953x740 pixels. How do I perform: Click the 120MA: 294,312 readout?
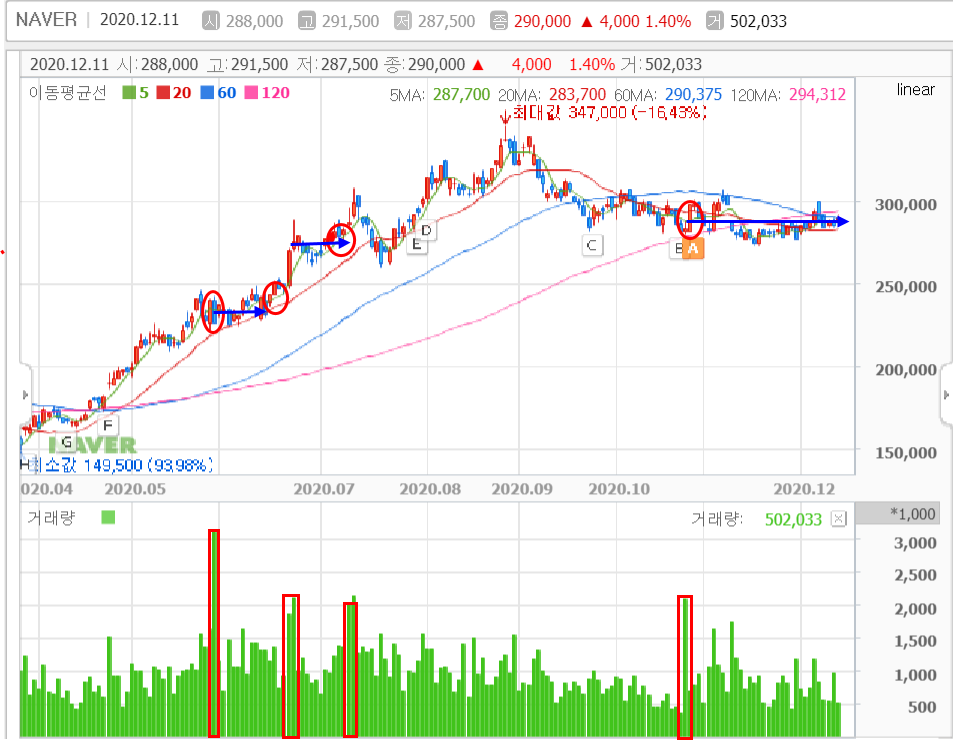click(x=788, y=95)
